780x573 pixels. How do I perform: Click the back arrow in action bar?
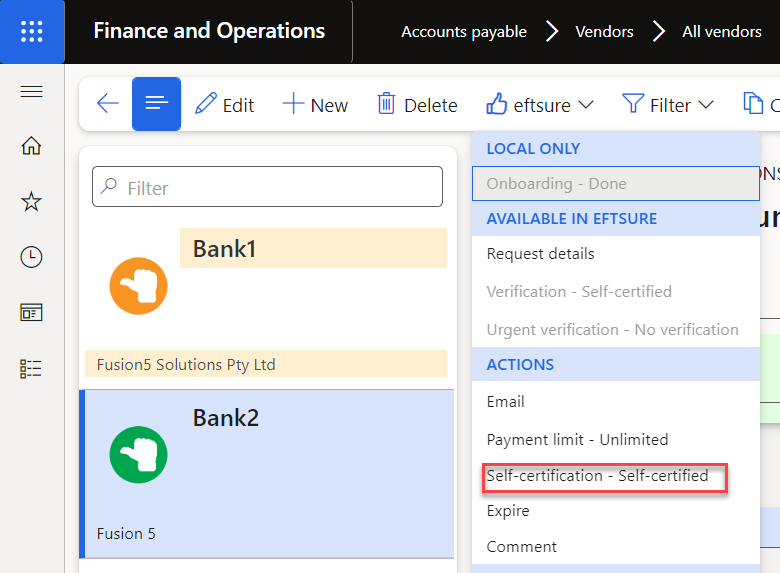(x=107, y=104)
